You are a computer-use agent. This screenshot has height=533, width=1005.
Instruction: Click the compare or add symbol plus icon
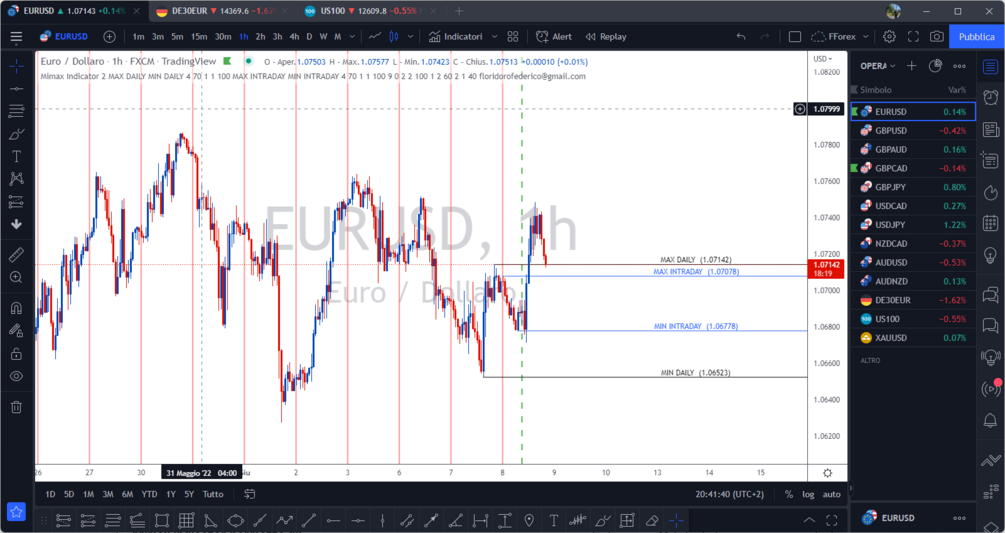point(110,37)
